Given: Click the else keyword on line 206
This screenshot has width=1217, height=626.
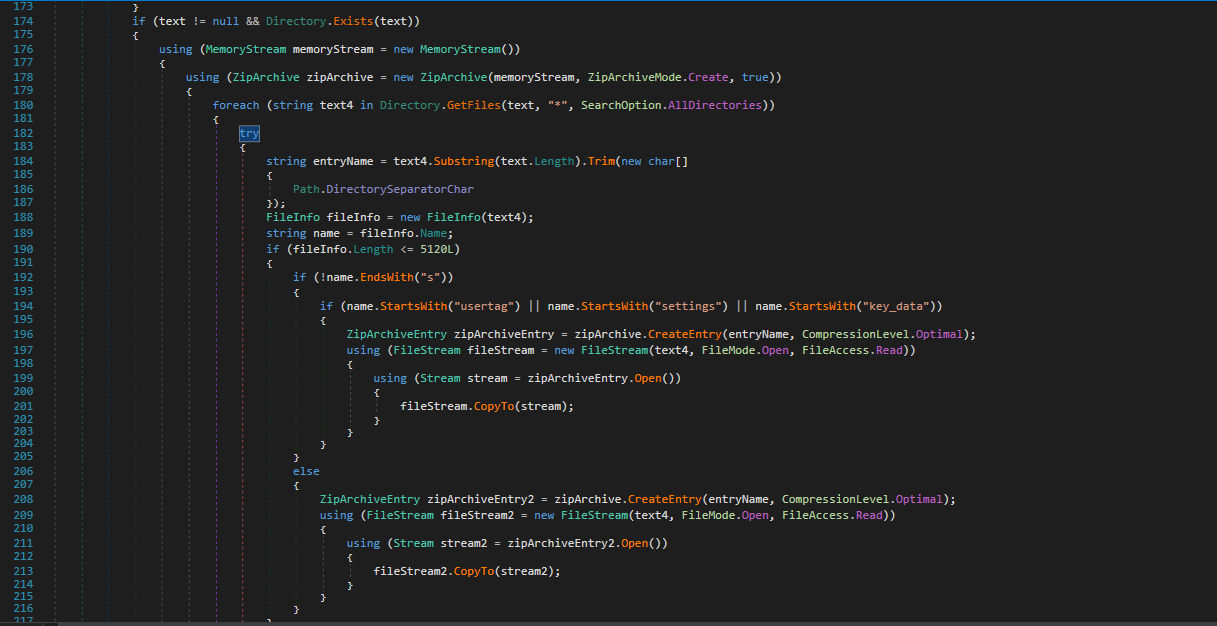Looking at the screenshot, I should (306, 470).
